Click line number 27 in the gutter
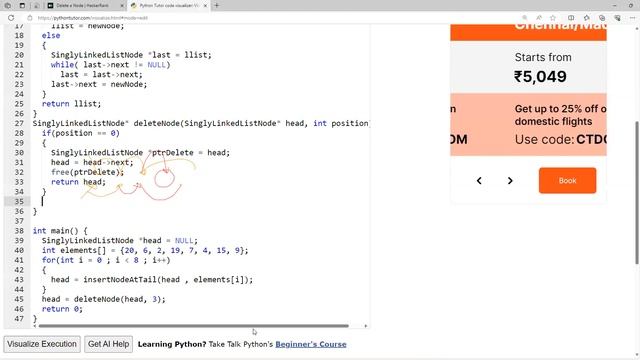The image size is (640, 360). click(x=19, y=123)
